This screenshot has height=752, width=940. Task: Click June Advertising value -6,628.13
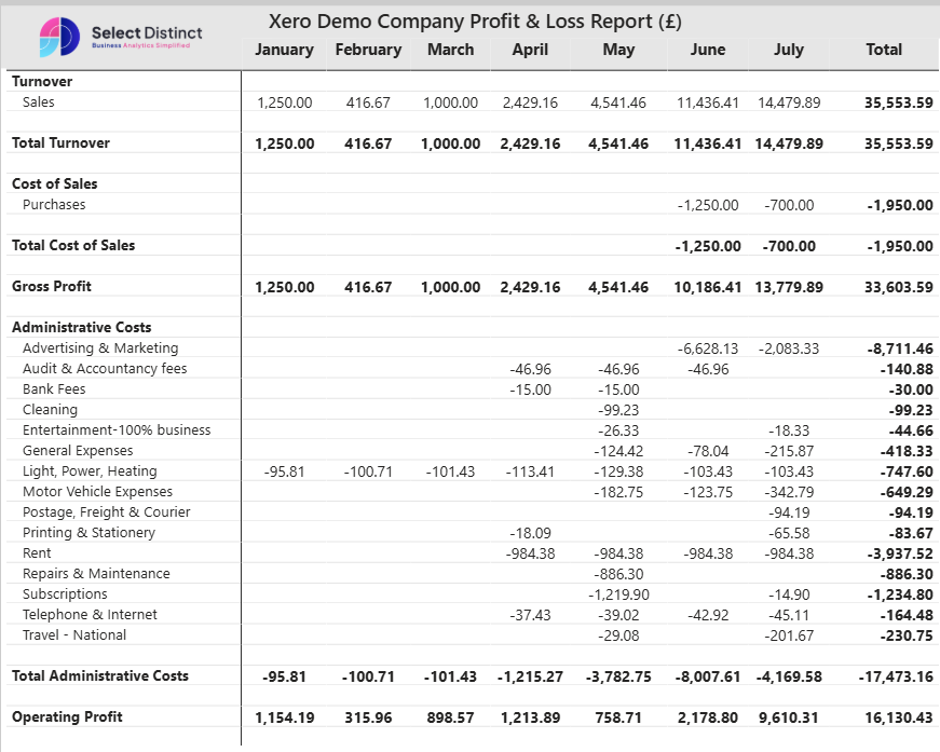click(707, 348)
